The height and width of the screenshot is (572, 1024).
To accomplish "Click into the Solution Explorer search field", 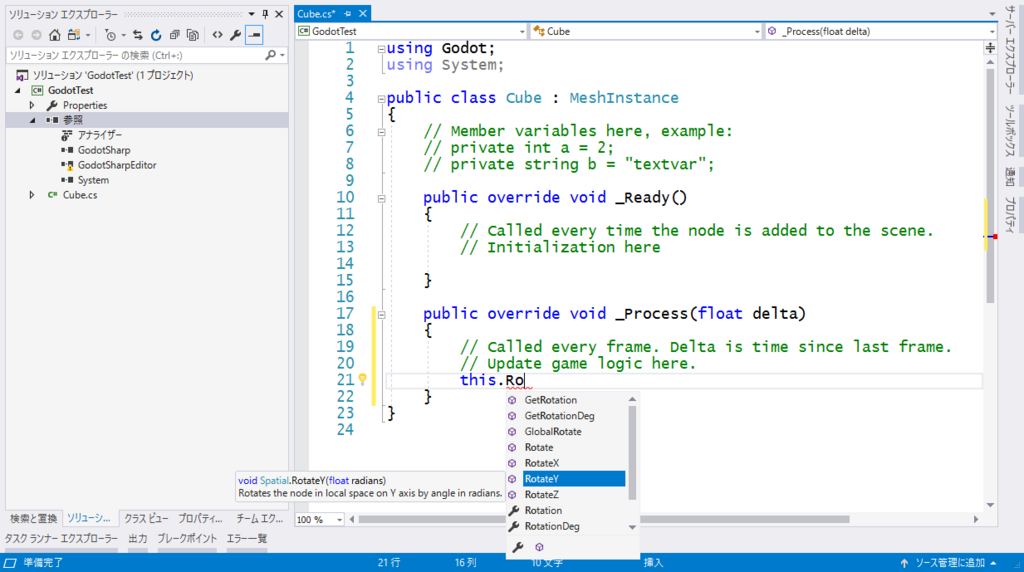I will [x=136, y=56].
